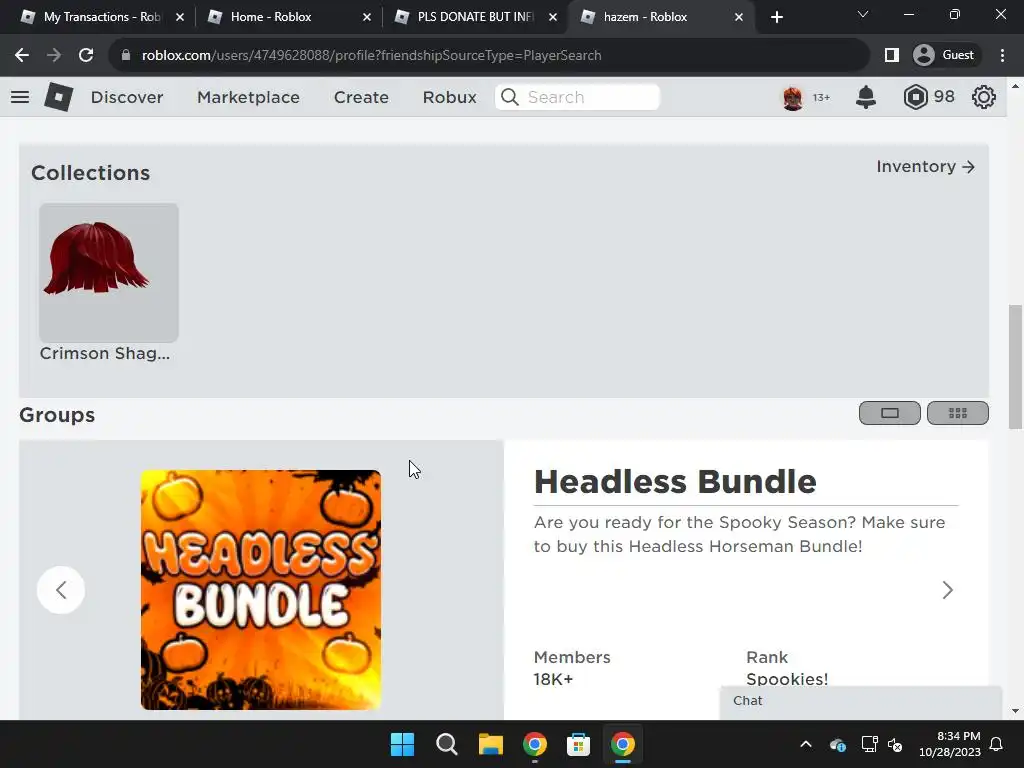The width and height of the screenshot is (1024, 768).
Task: Show next group with right chevron
Action: click(x=948, y=590)
